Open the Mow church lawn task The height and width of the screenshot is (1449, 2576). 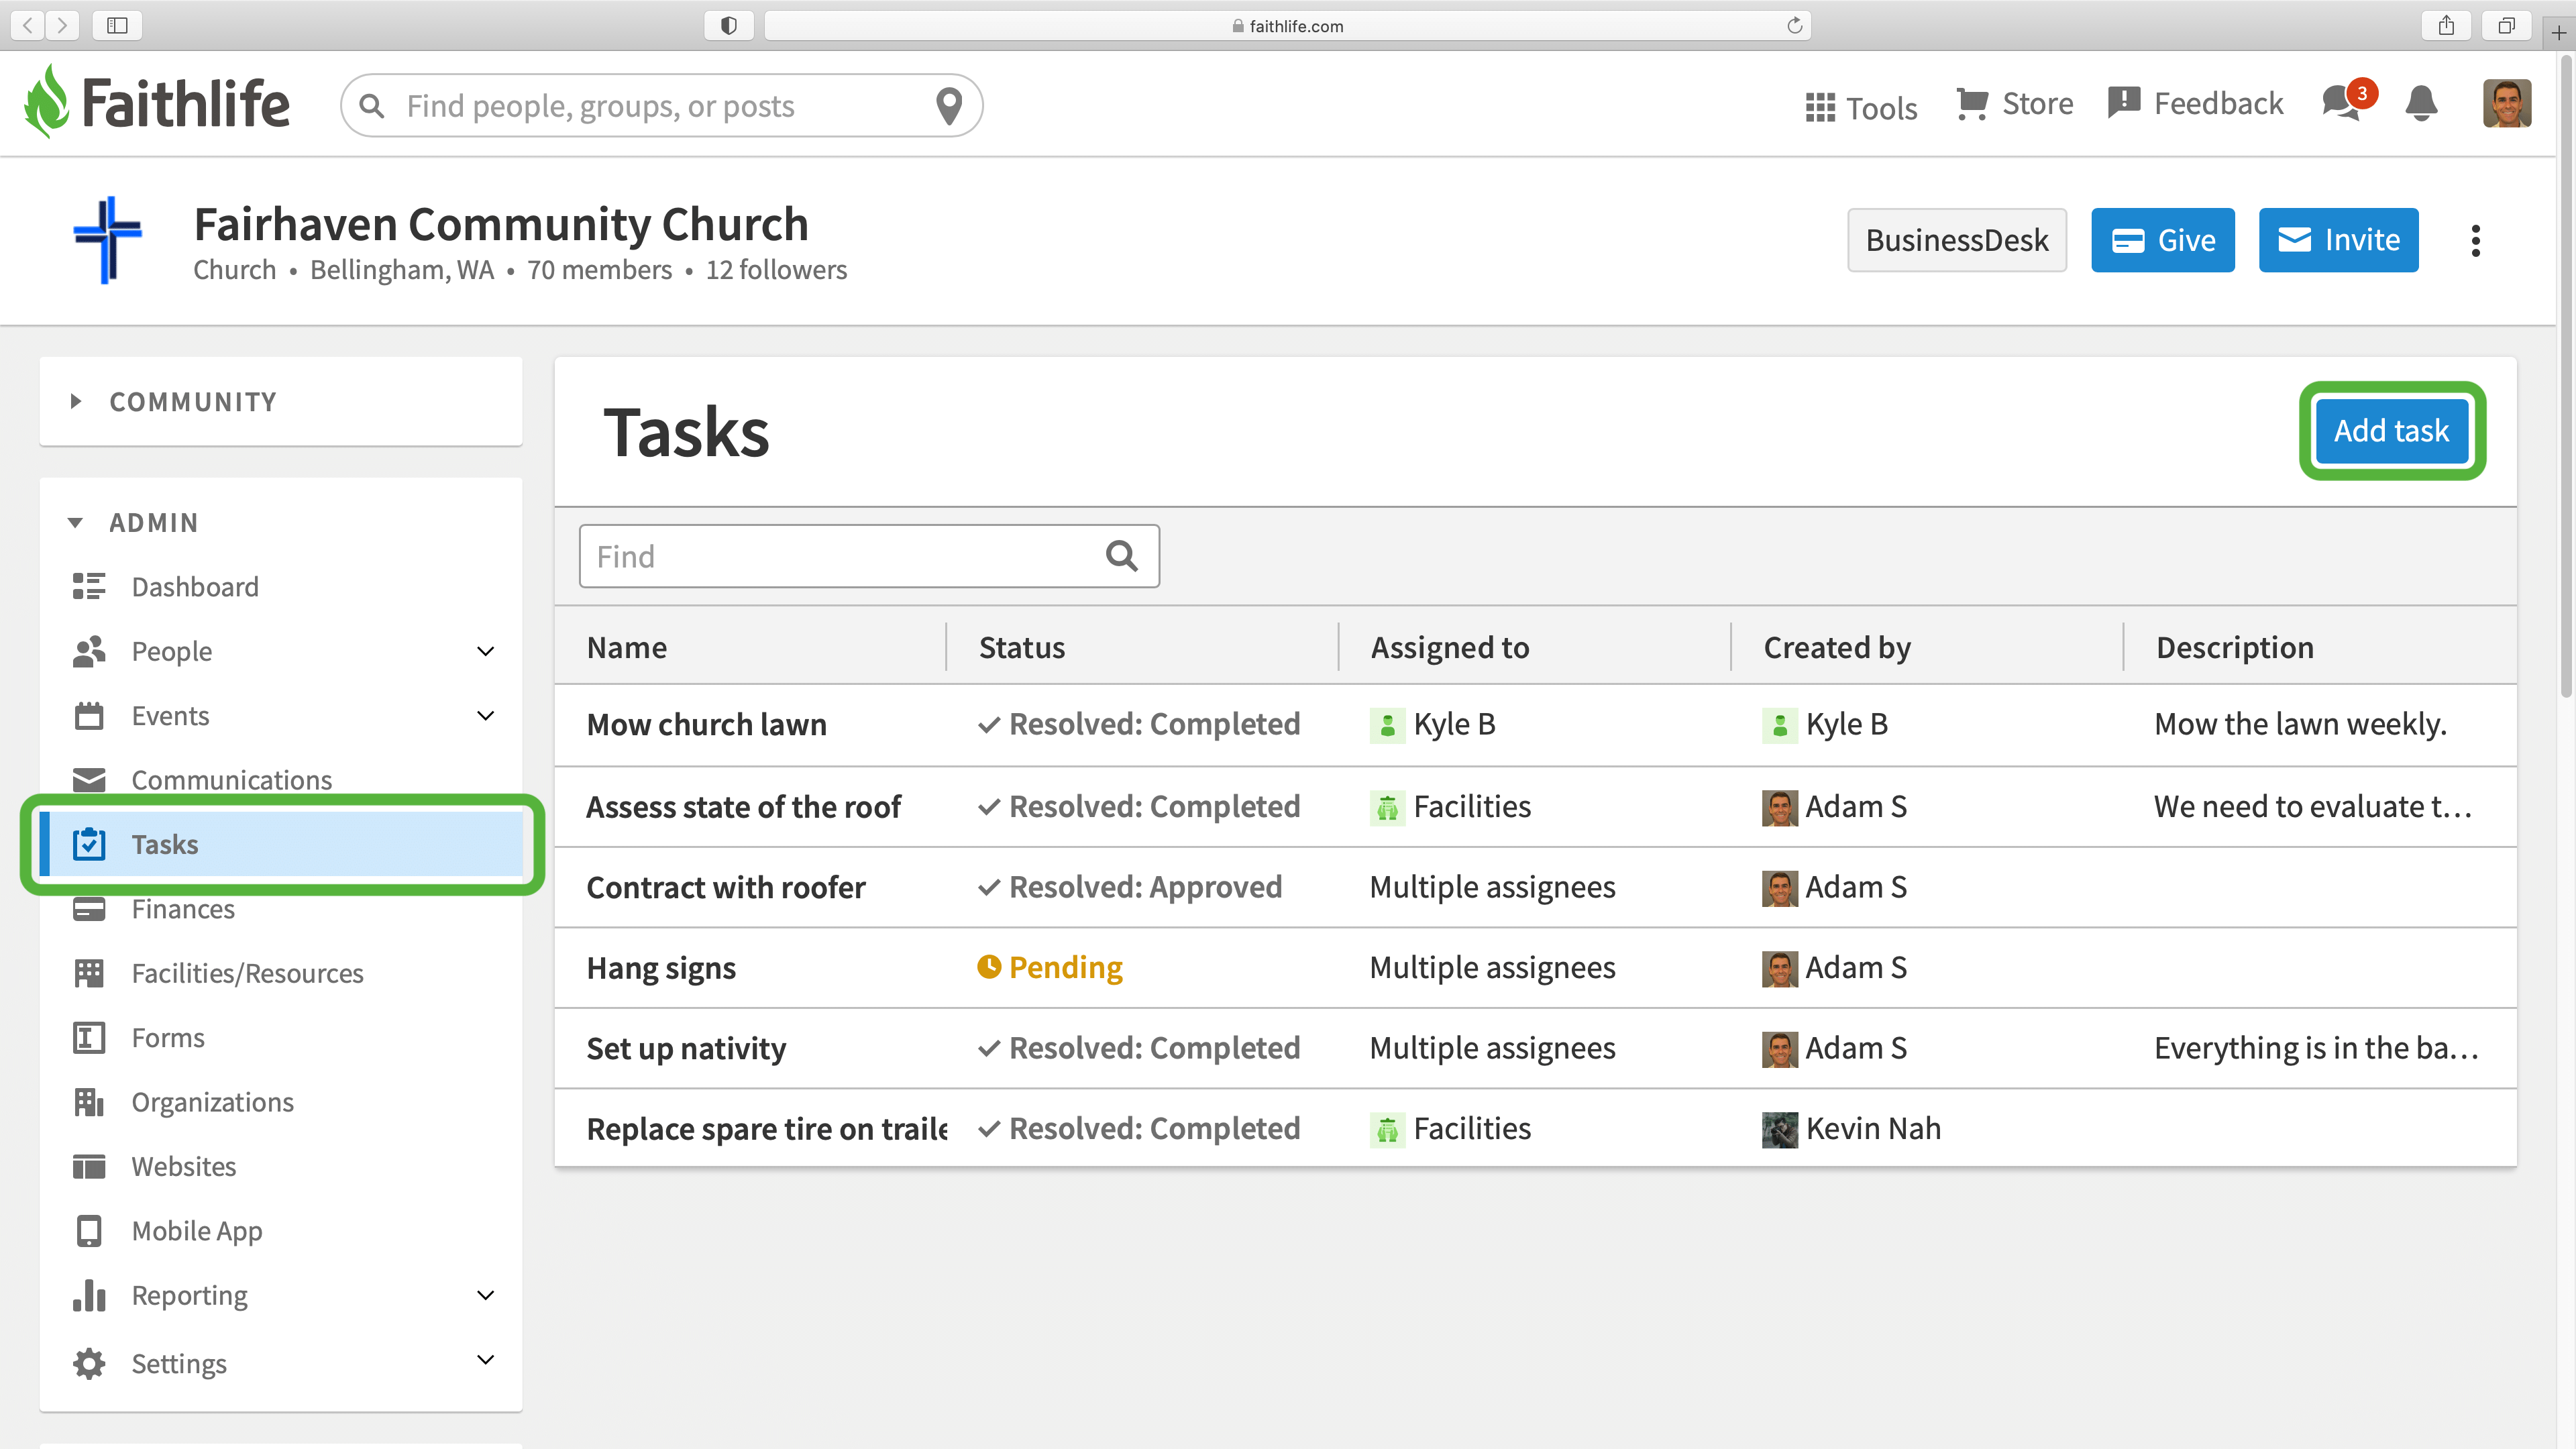tap(706, 724)
